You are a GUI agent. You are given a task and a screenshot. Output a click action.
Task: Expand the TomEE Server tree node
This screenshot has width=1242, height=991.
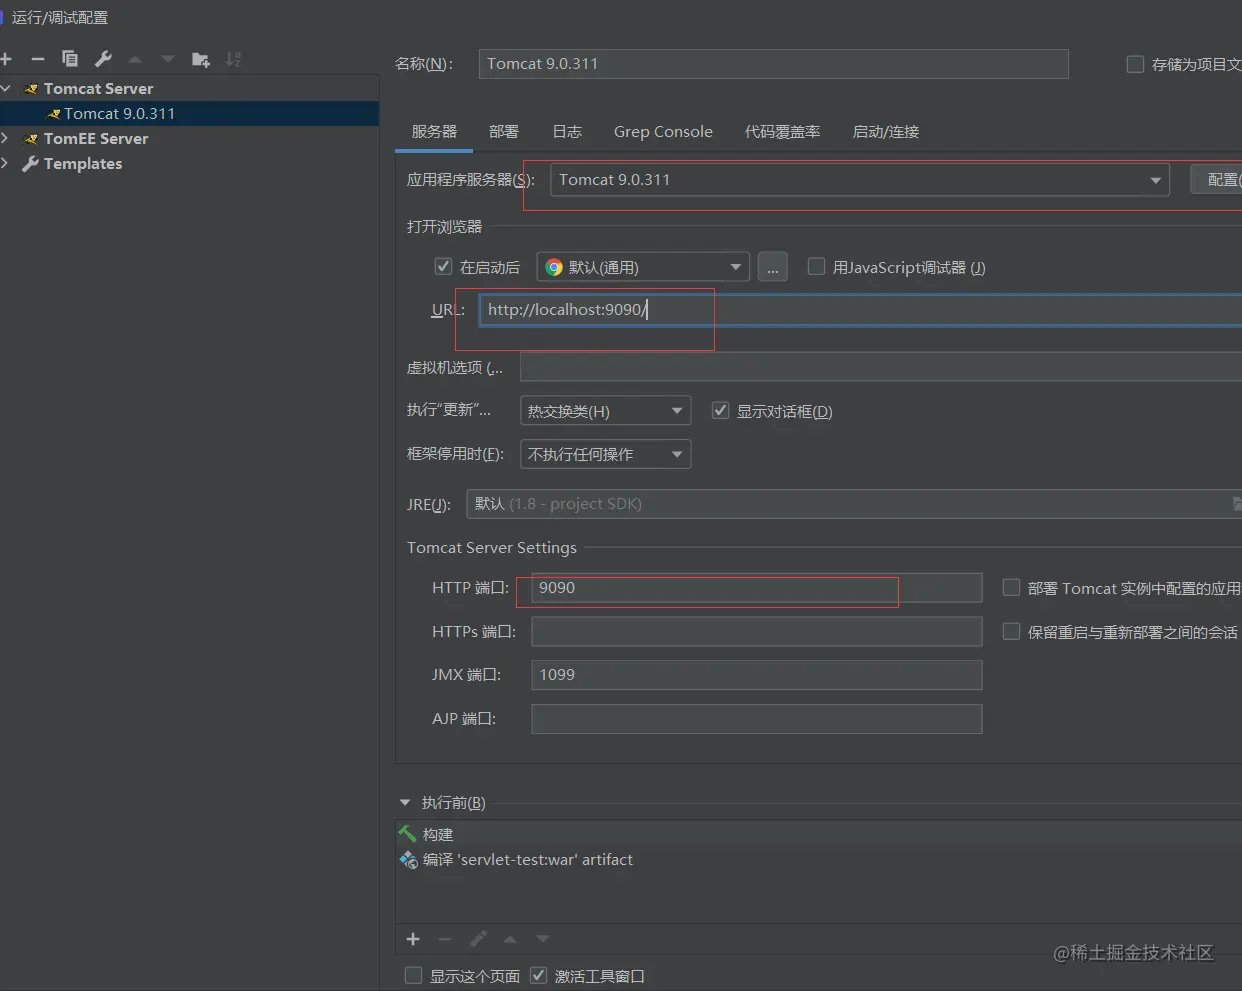pyautogui.click(x=5, y=139)
